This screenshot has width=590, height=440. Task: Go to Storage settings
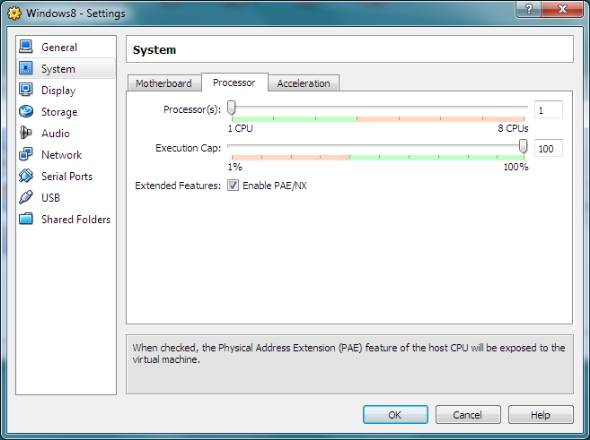(59, 112)
